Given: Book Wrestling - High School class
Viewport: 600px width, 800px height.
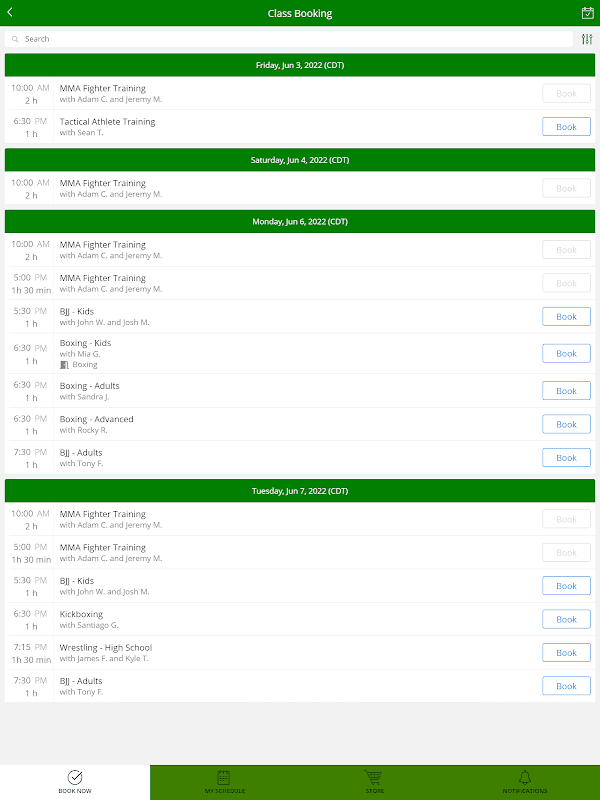Looking at the screenshot, I should click(566, 653).
